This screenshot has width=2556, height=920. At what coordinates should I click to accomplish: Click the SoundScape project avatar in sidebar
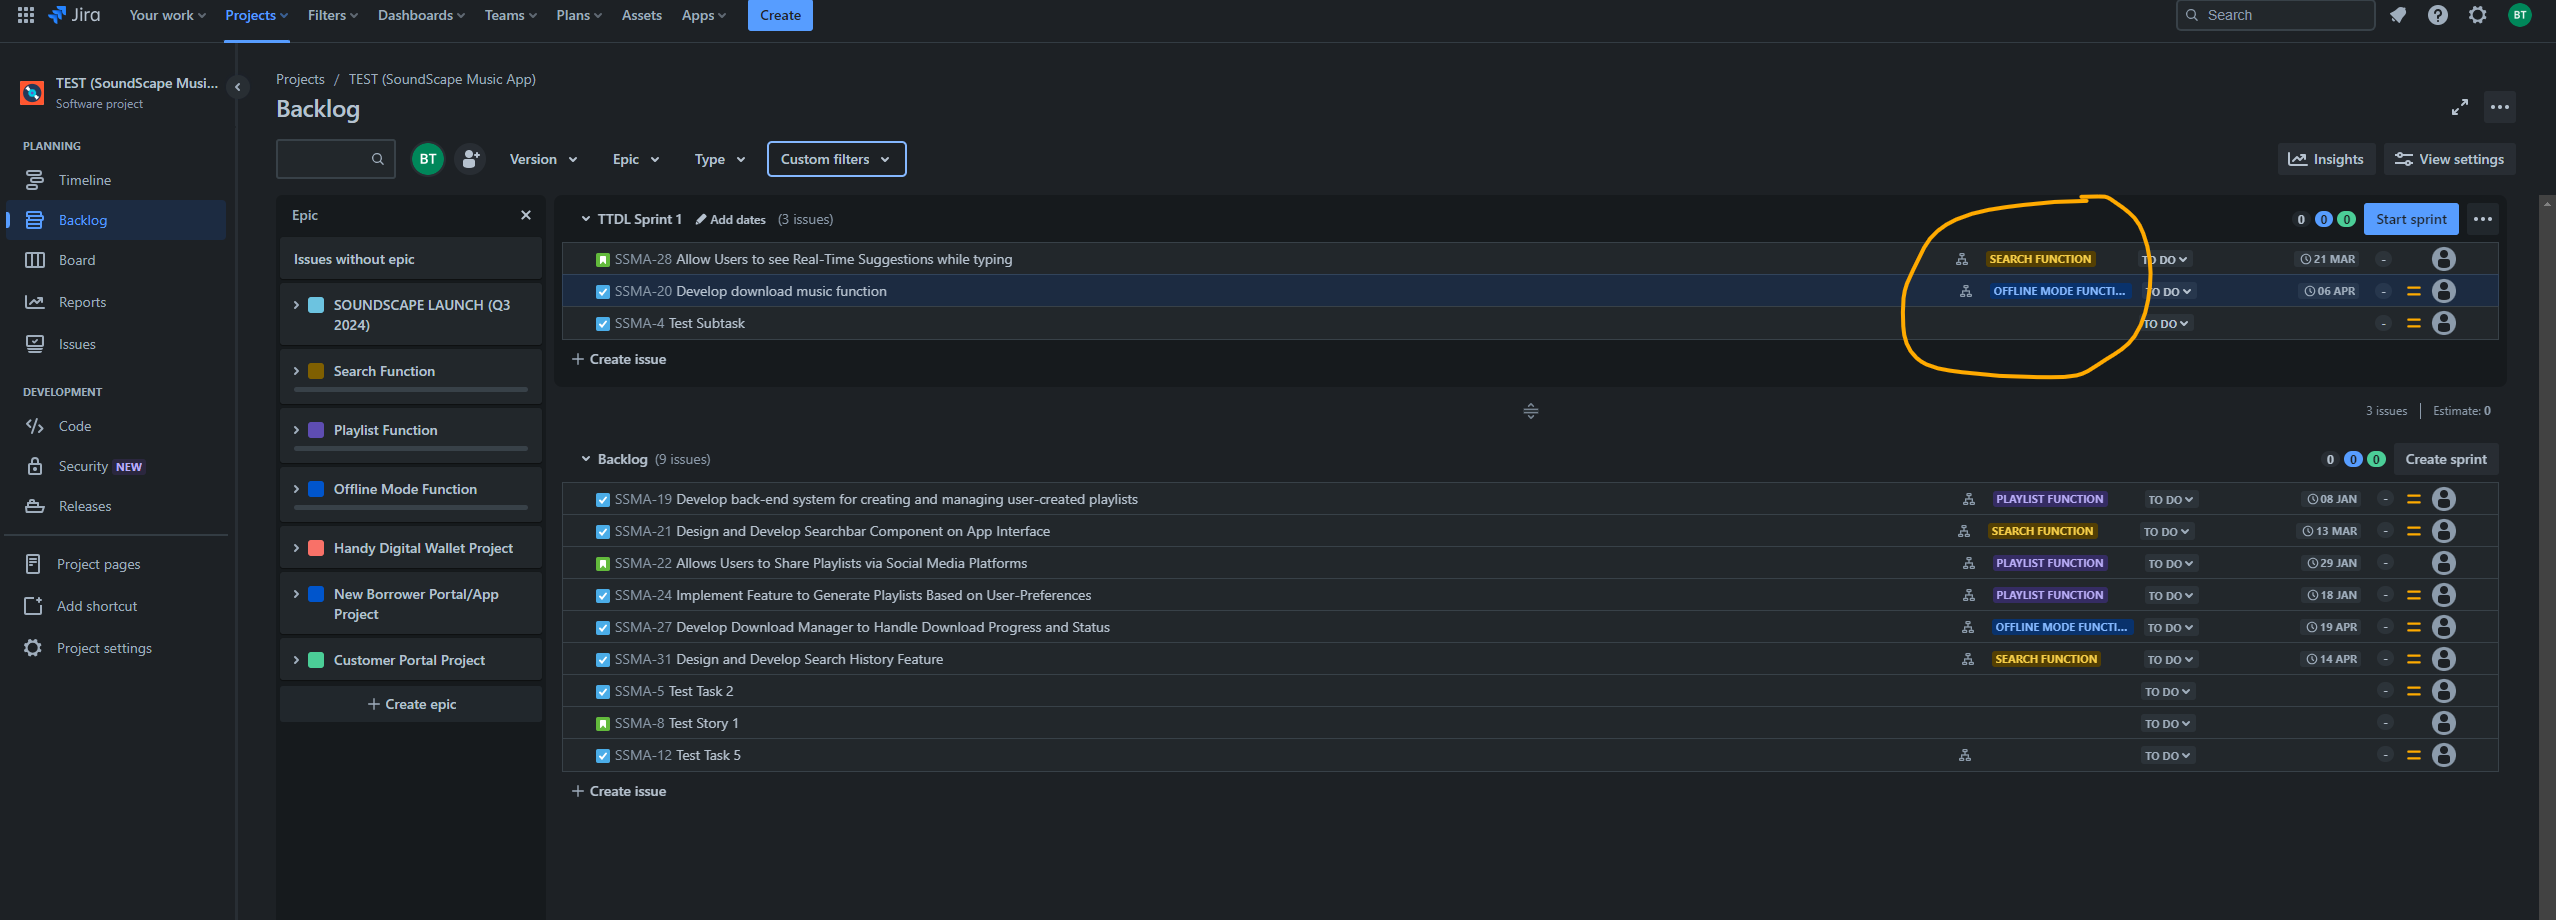(32, 93)
